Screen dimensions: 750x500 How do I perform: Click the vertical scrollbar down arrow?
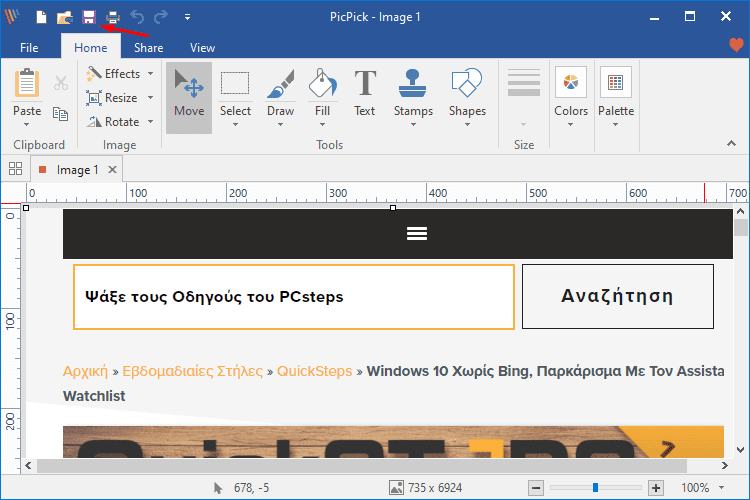point(740,450)
